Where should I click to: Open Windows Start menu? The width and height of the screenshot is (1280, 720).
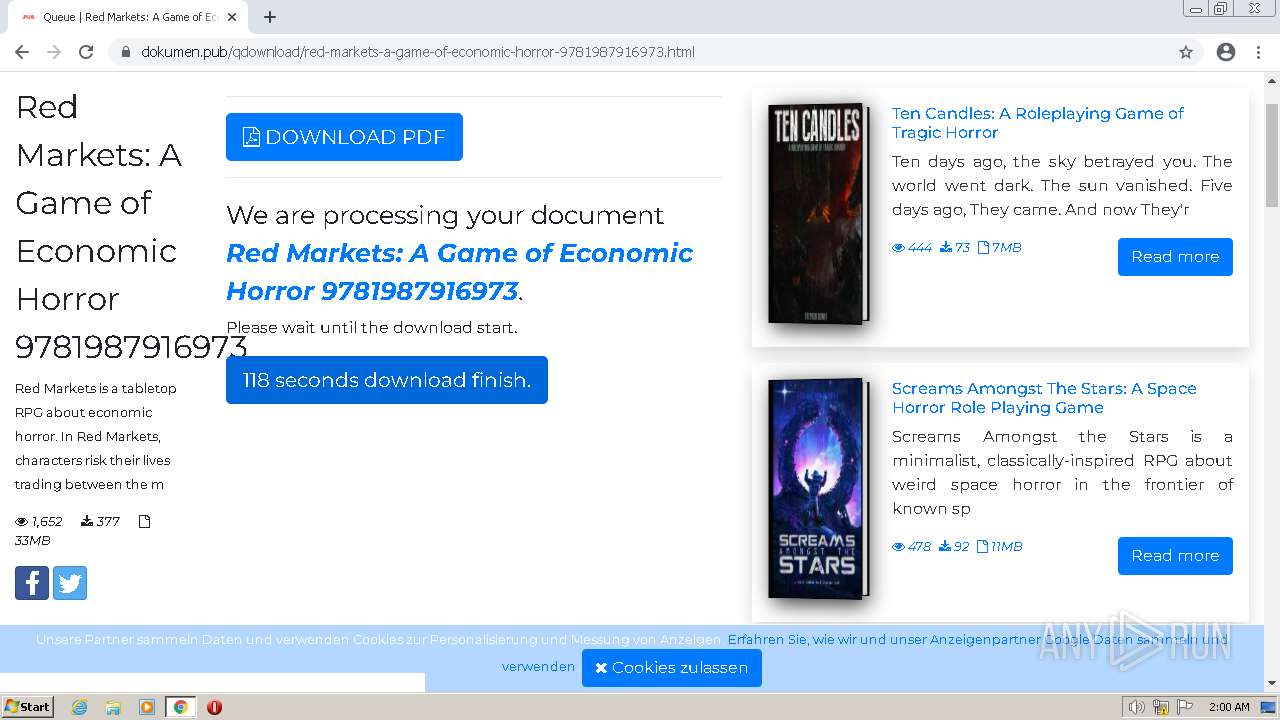28,707
